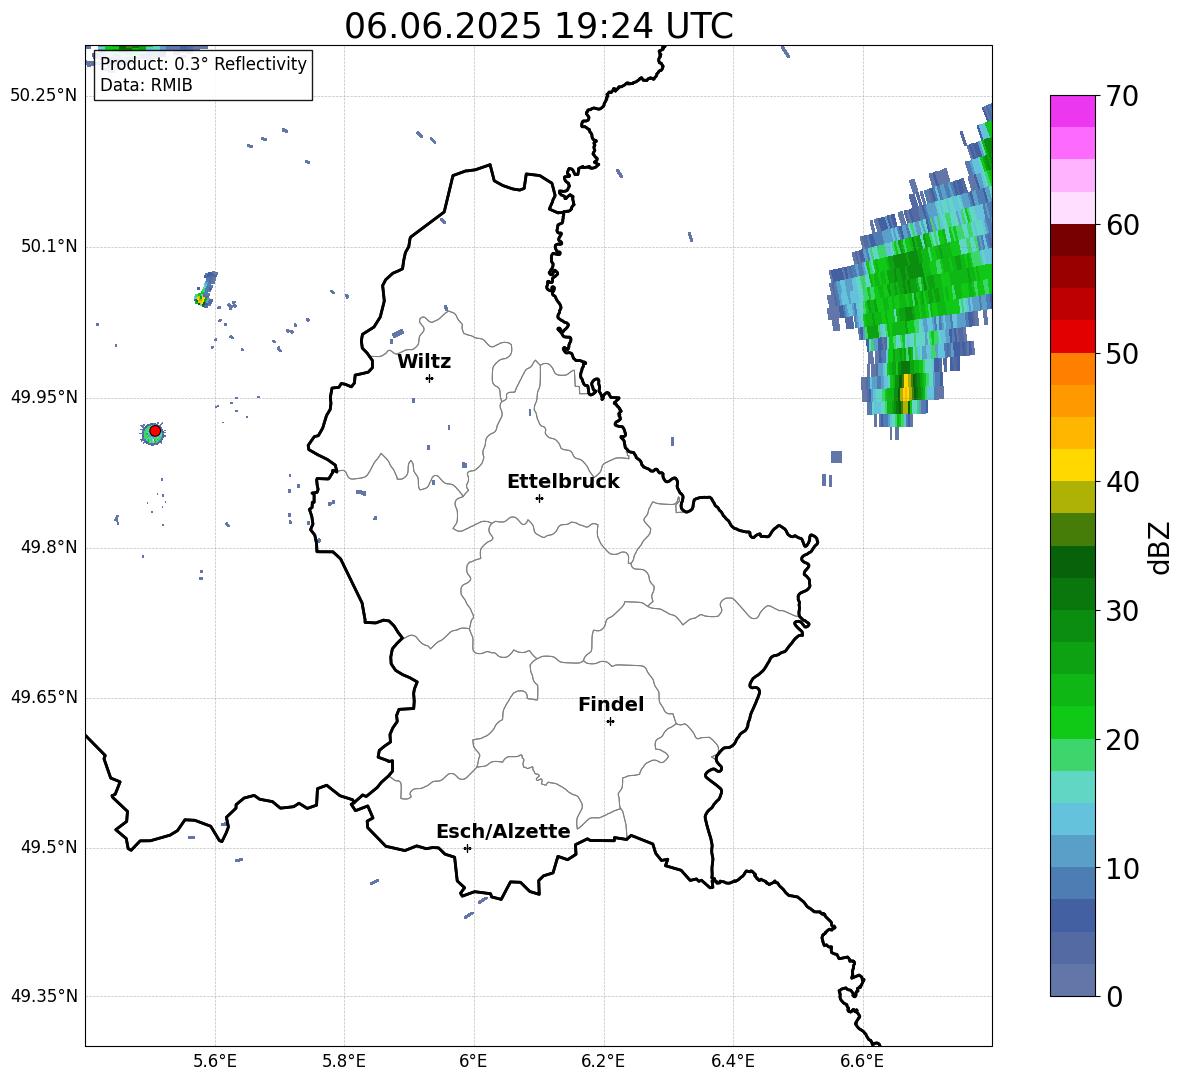Click the 70 tick on the colorbar
The height and width of the screenshot is (1081, 1184).
pyautogui.click(x=1122, y=96)
